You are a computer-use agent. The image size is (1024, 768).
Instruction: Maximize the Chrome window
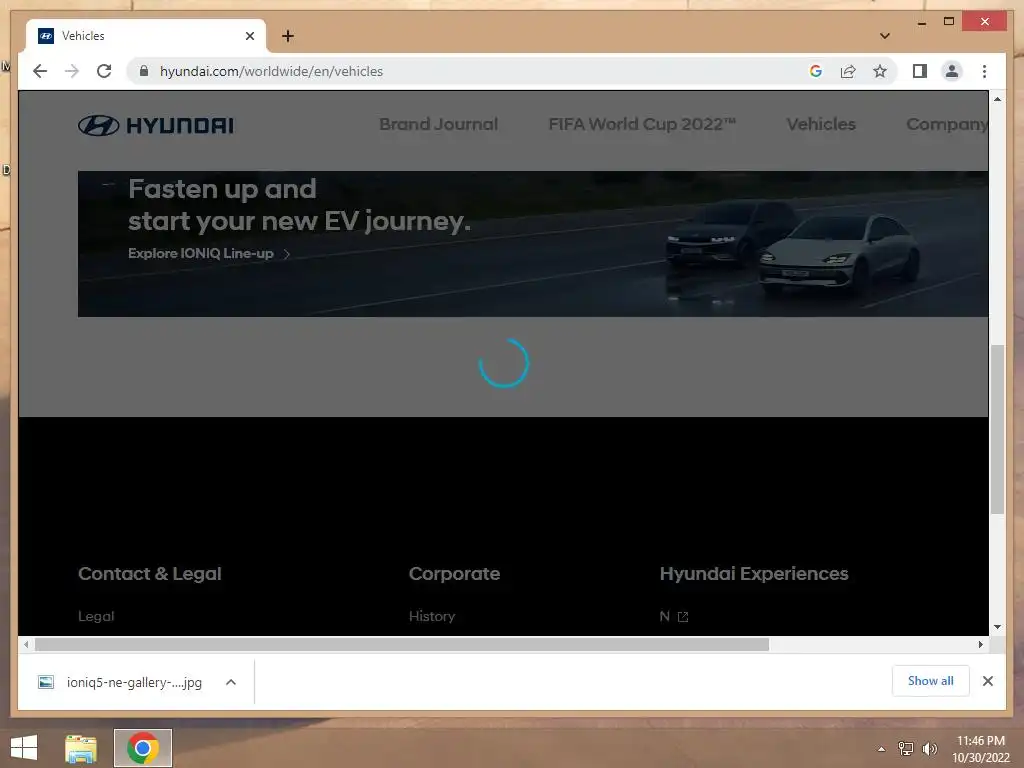click(x=949, y=22)
